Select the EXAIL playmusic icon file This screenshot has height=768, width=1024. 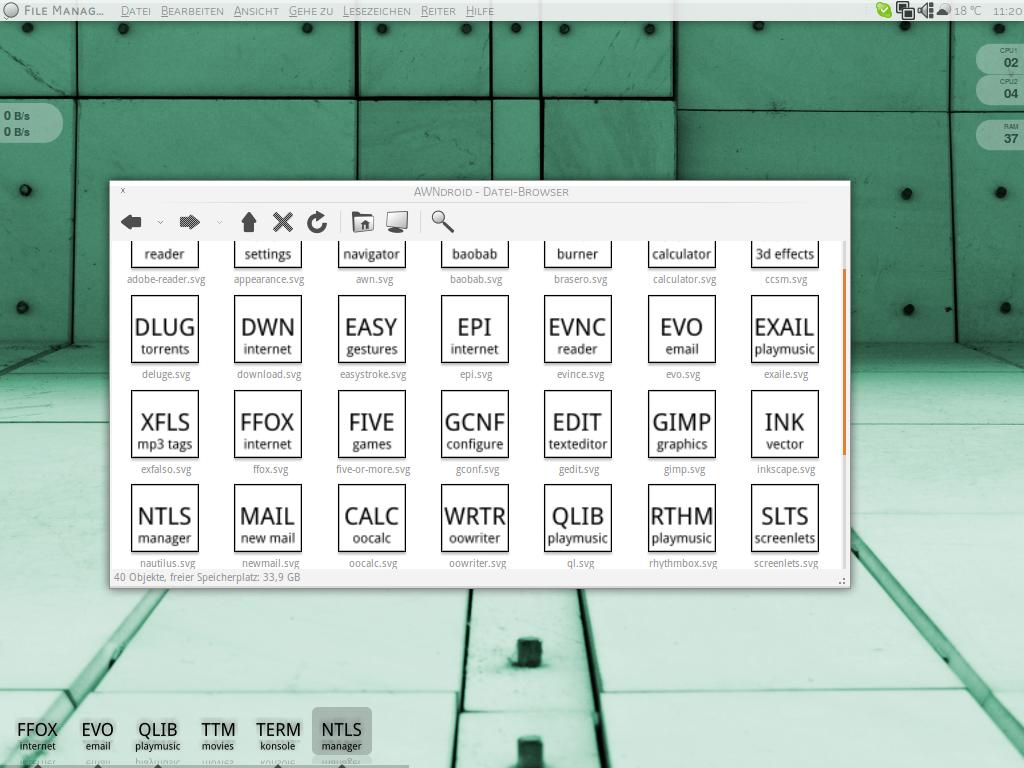pos(785,329)
